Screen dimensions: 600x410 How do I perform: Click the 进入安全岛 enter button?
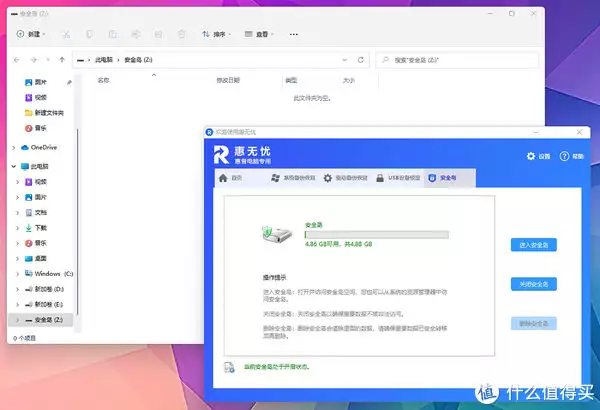533,245
